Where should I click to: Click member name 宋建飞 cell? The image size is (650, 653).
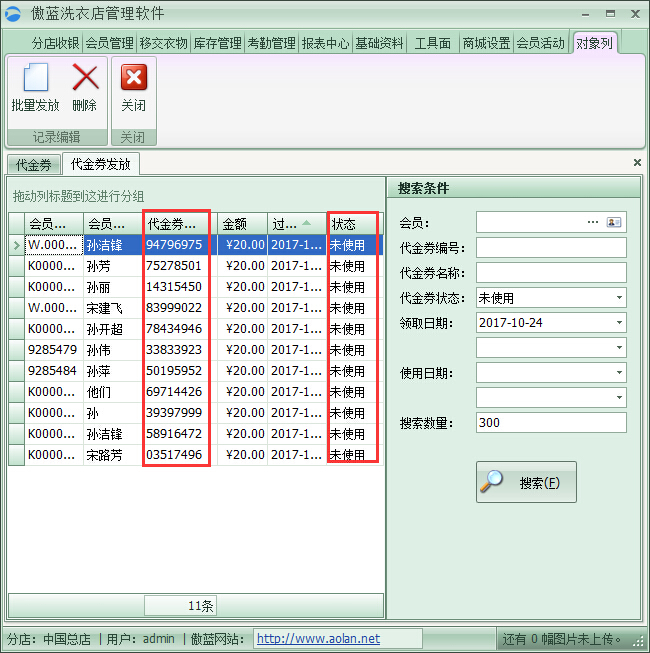113,308
